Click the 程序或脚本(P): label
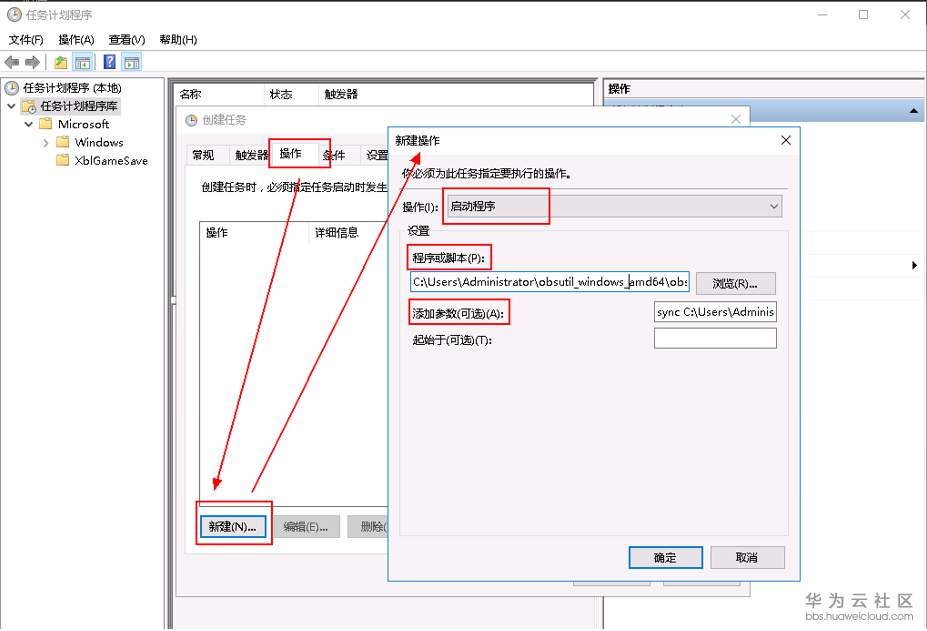927x631 pixels. tap(448, 258)
